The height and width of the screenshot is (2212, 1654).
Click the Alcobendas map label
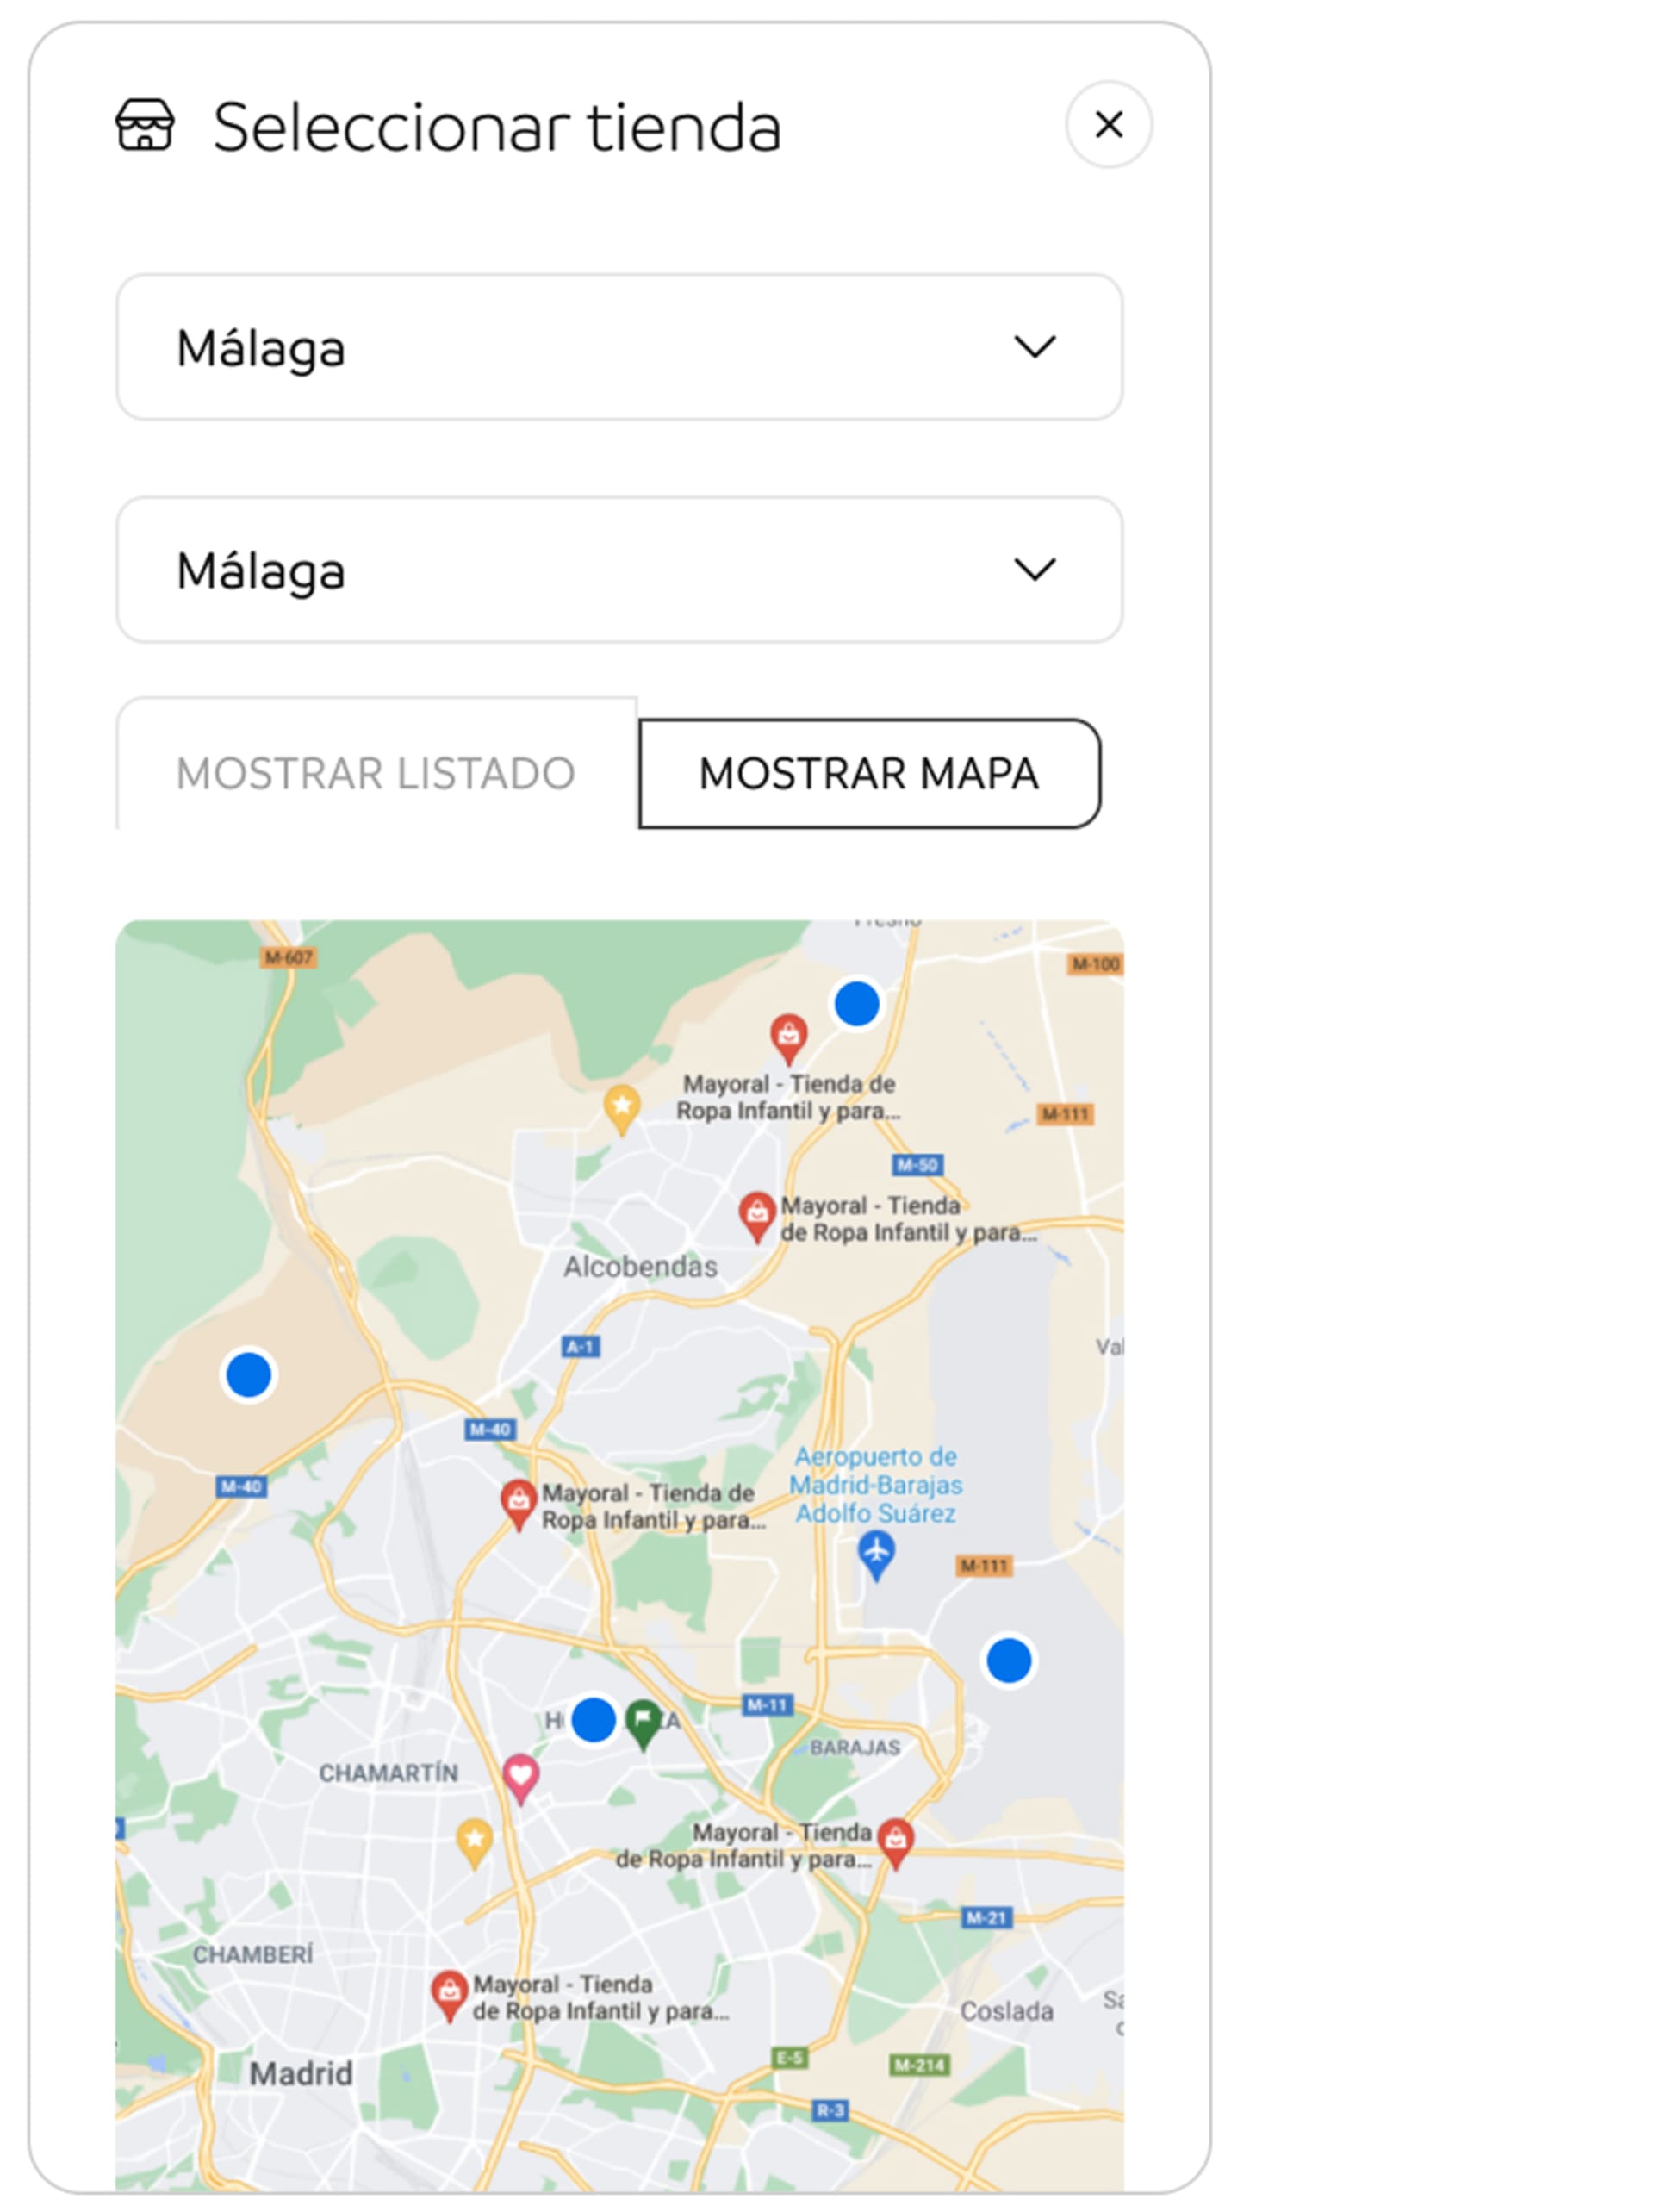tap(640, 1267)
